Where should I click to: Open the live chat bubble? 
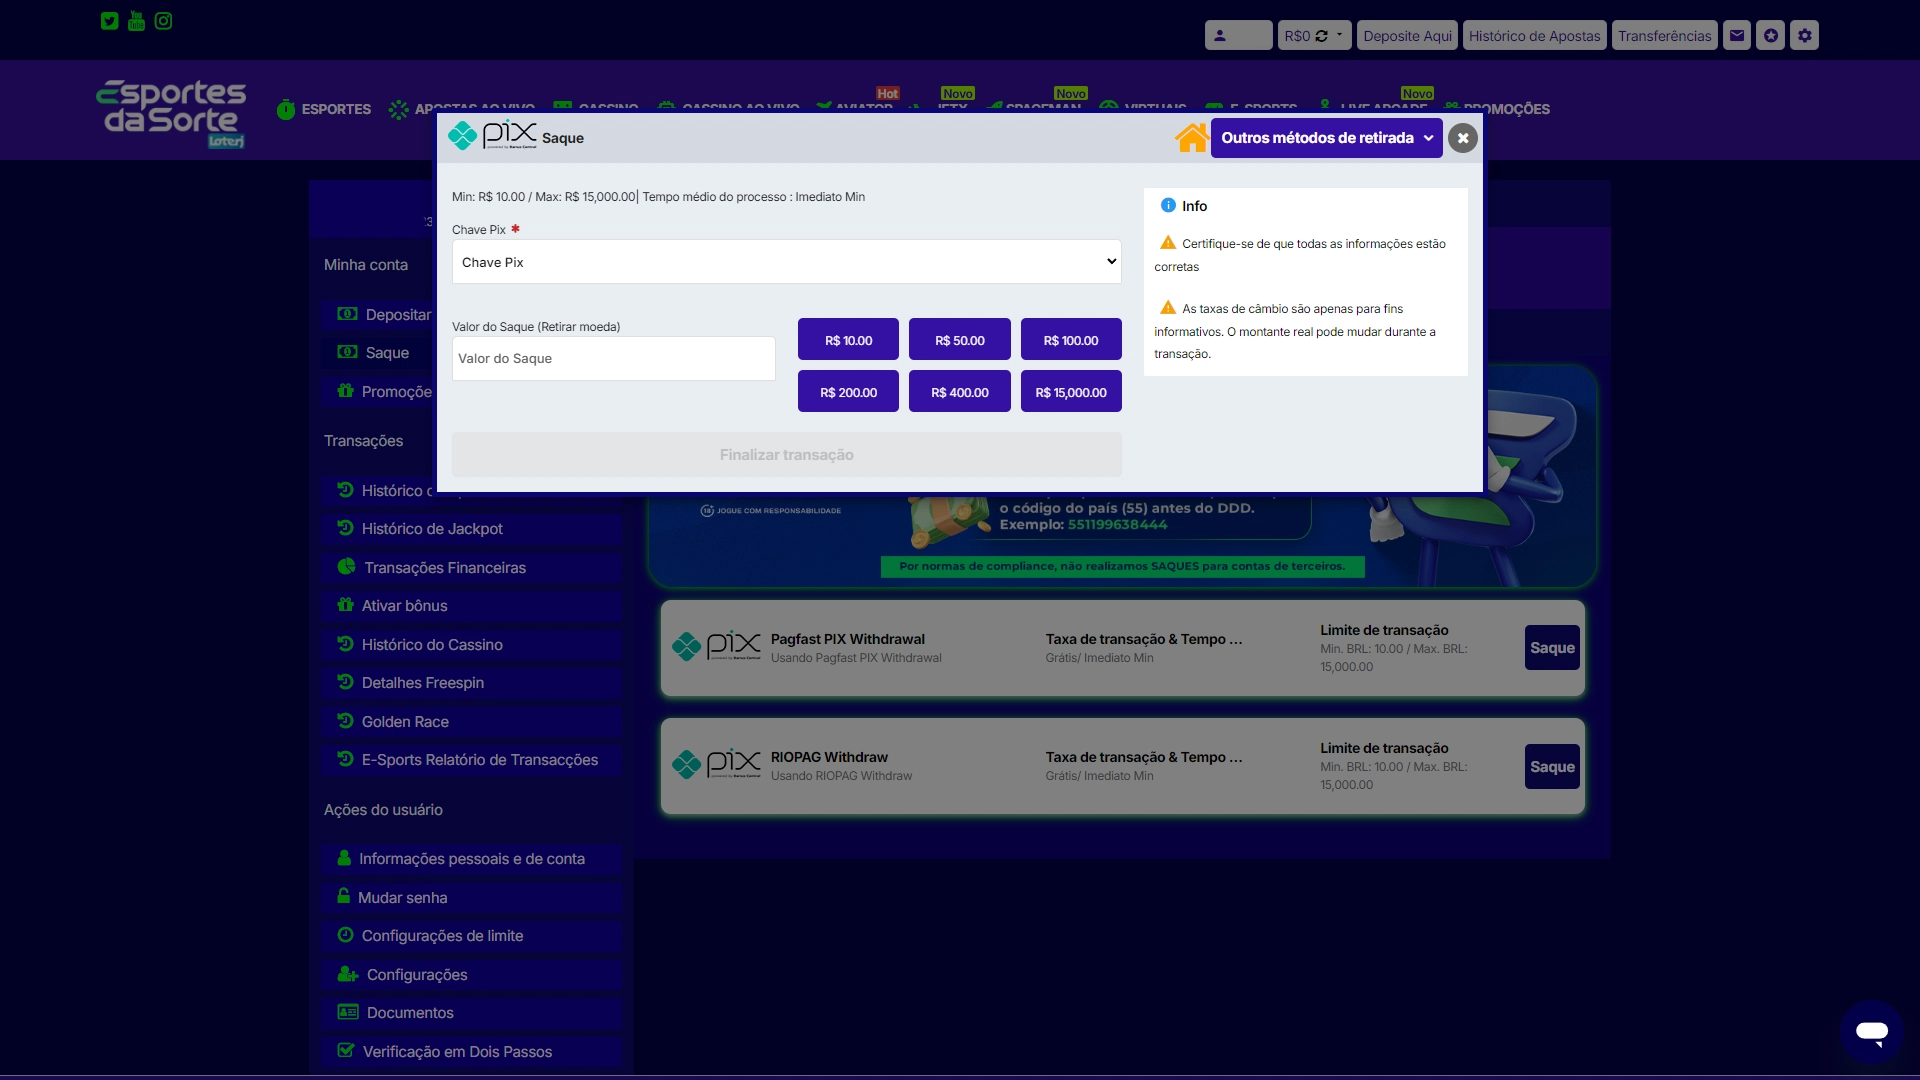point(1872,1032)
